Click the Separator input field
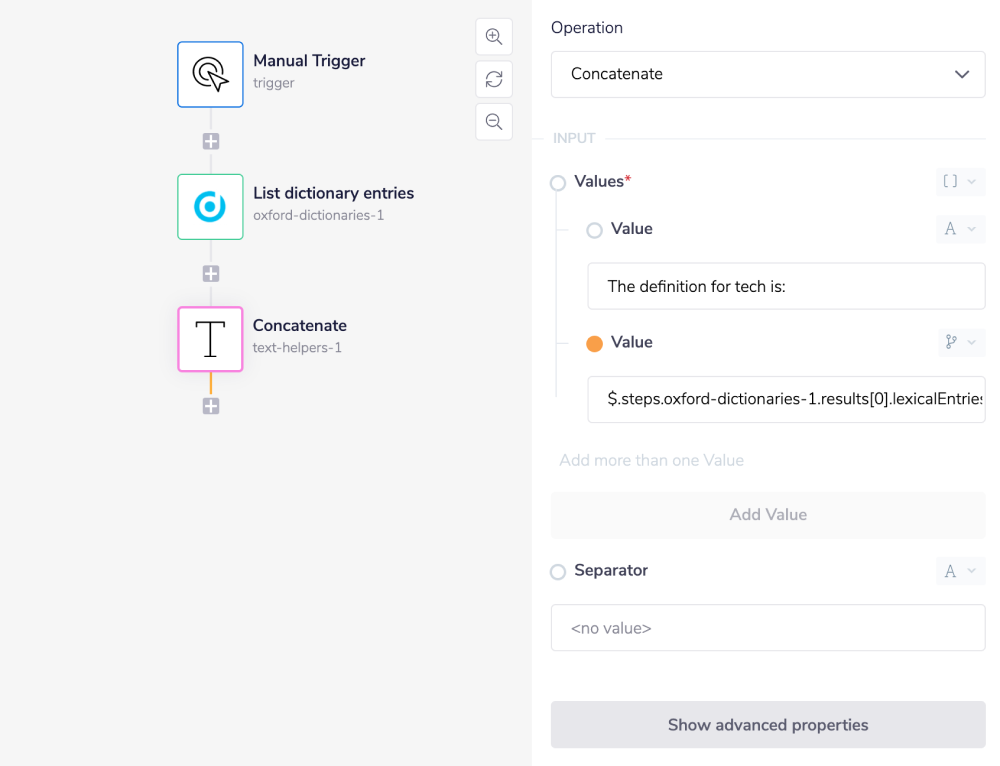Screen dimensions: 1000x766 (x=768, y=628)
